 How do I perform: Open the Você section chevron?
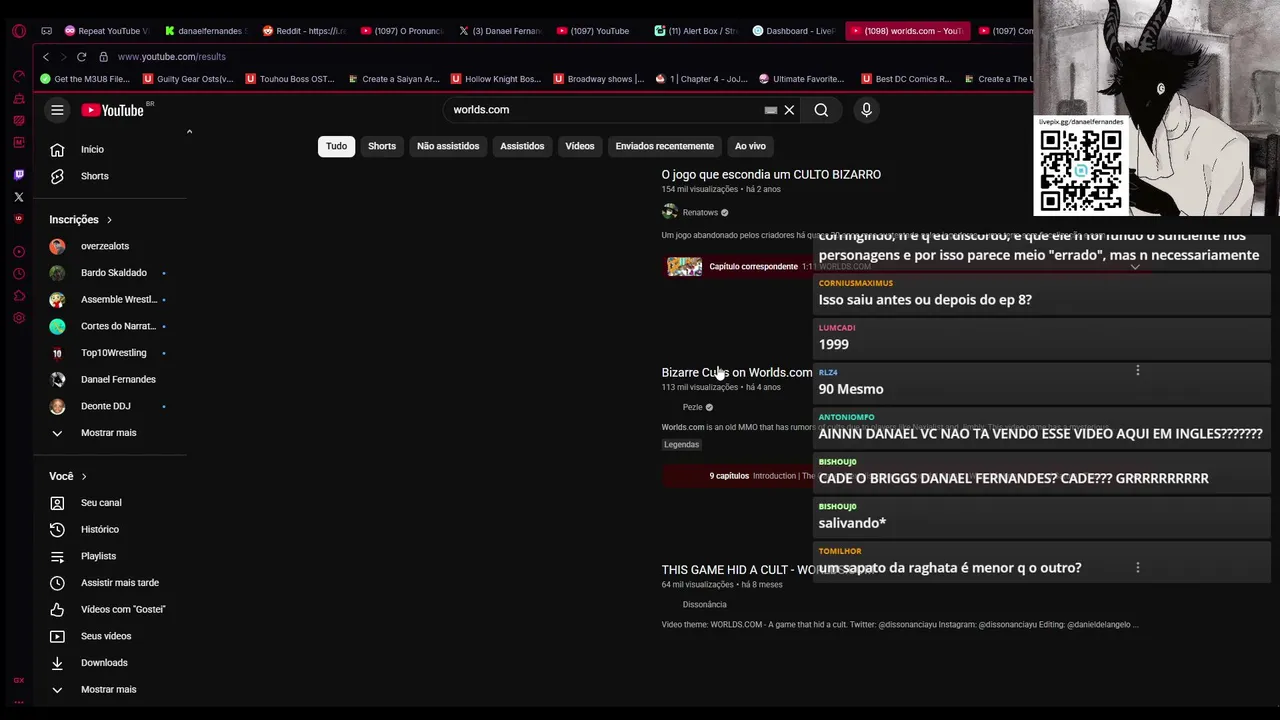(84, 477)
